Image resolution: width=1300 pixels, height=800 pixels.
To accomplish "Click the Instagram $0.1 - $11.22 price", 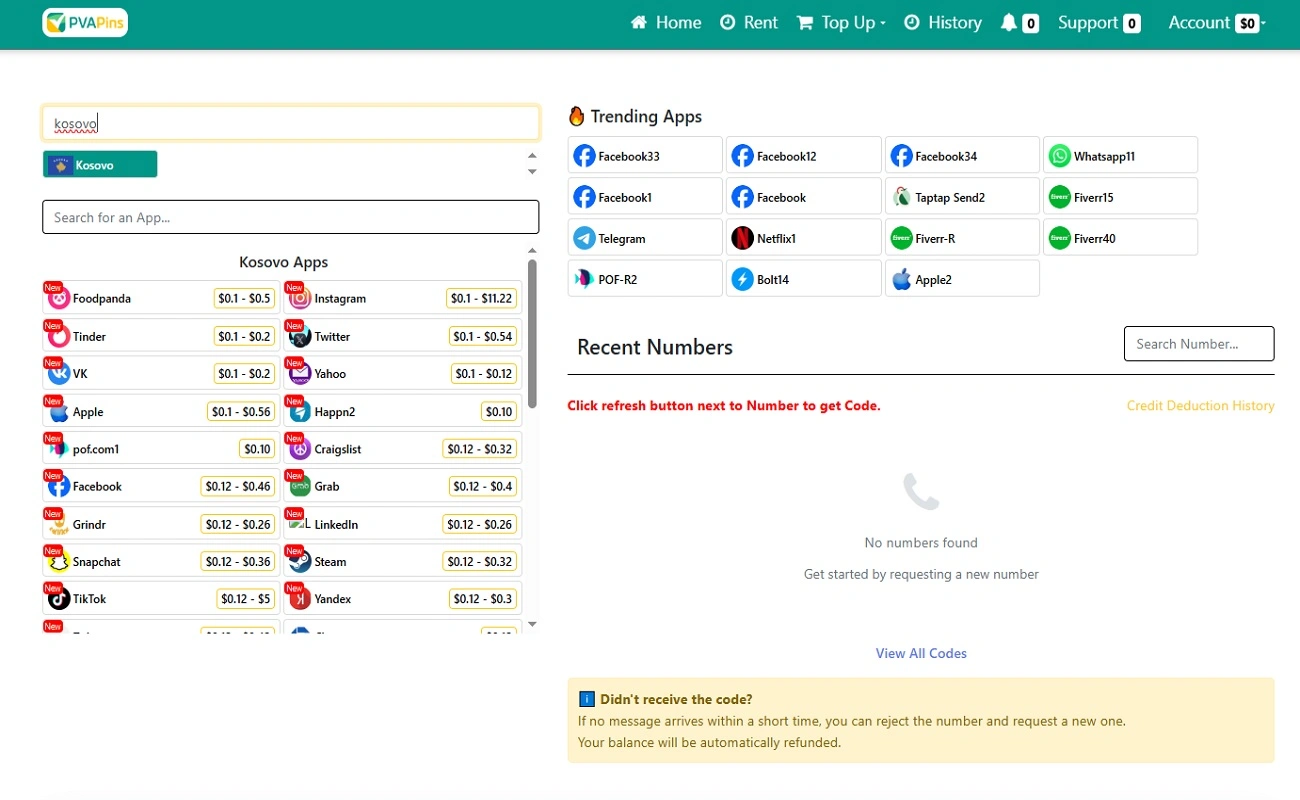I will point(481,298).
